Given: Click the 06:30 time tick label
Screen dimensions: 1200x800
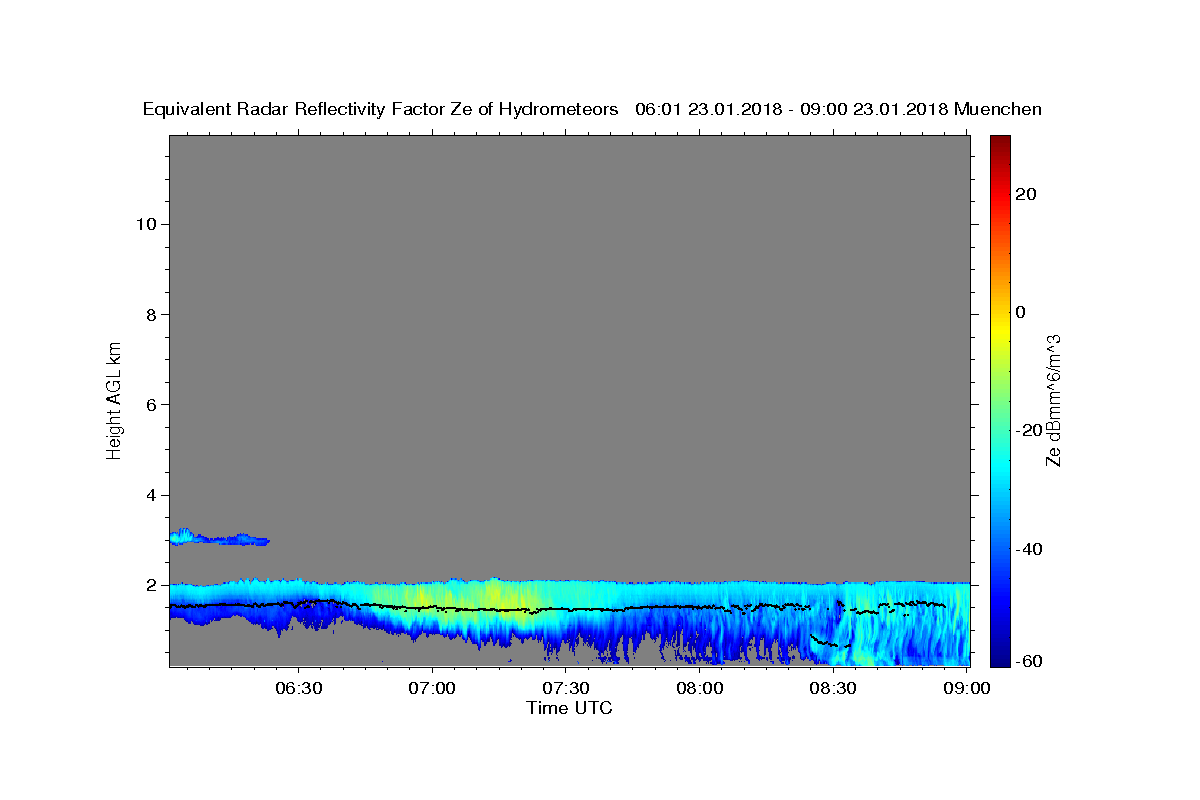Looking at the screenshot, I should point(299,688).
